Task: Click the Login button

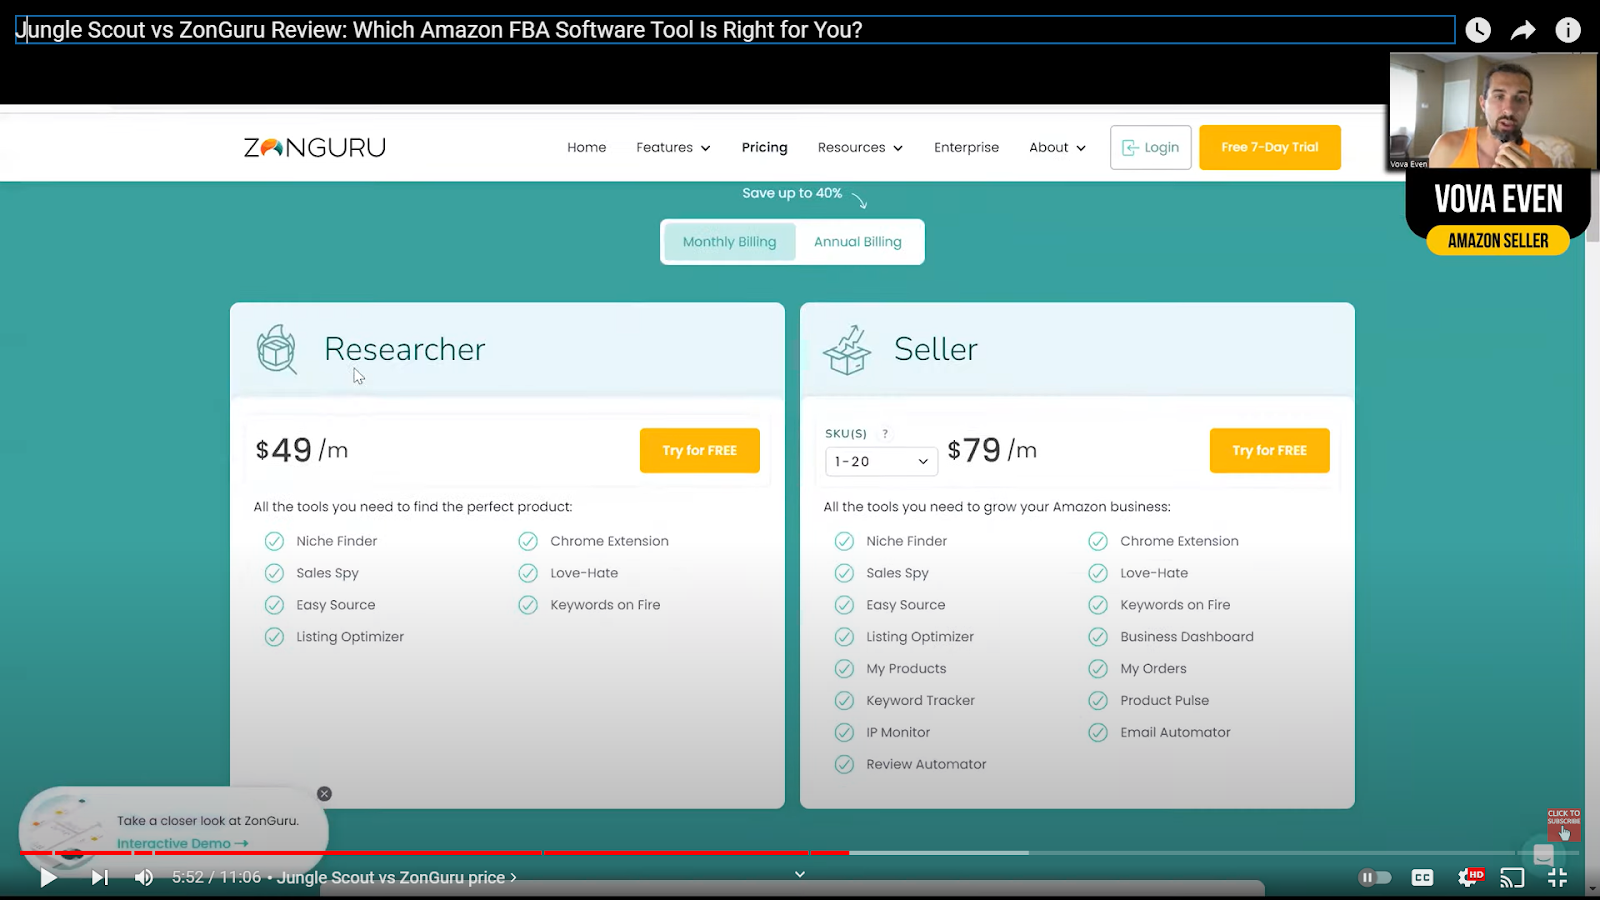Action: tap(1150, 148)
